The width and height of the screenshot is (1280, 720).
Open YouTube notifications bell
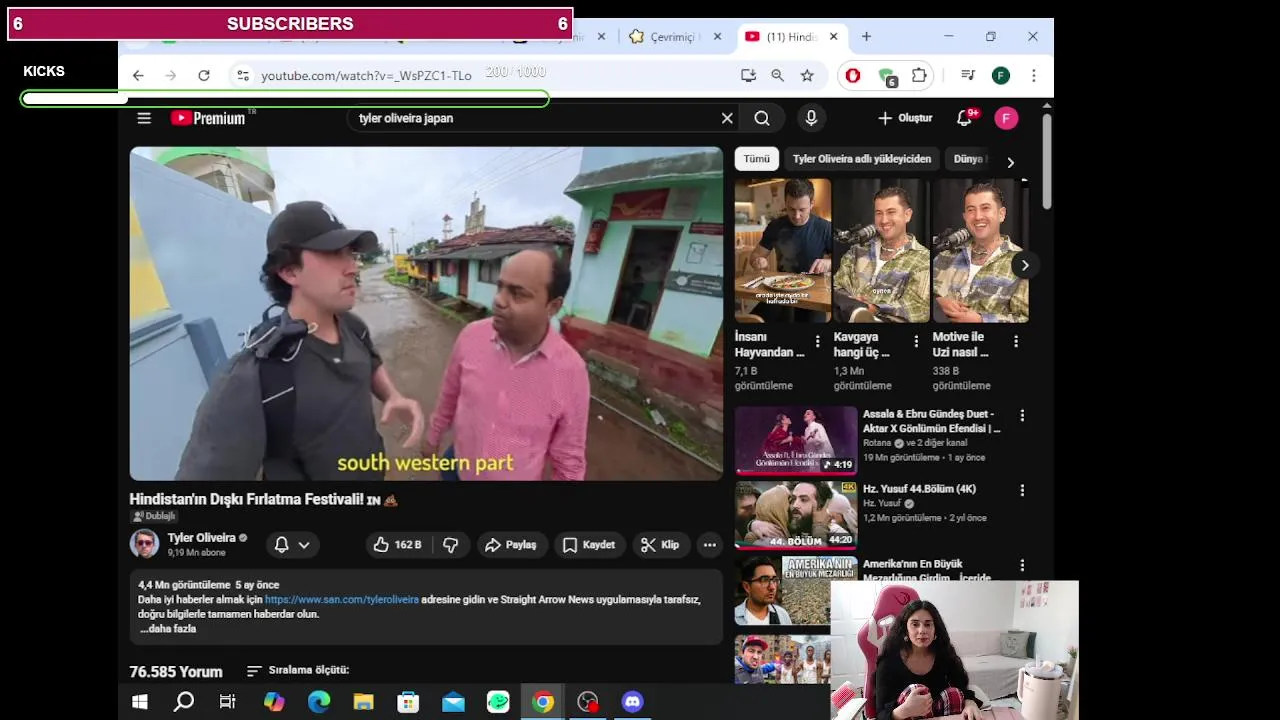[x=965, y=118]
